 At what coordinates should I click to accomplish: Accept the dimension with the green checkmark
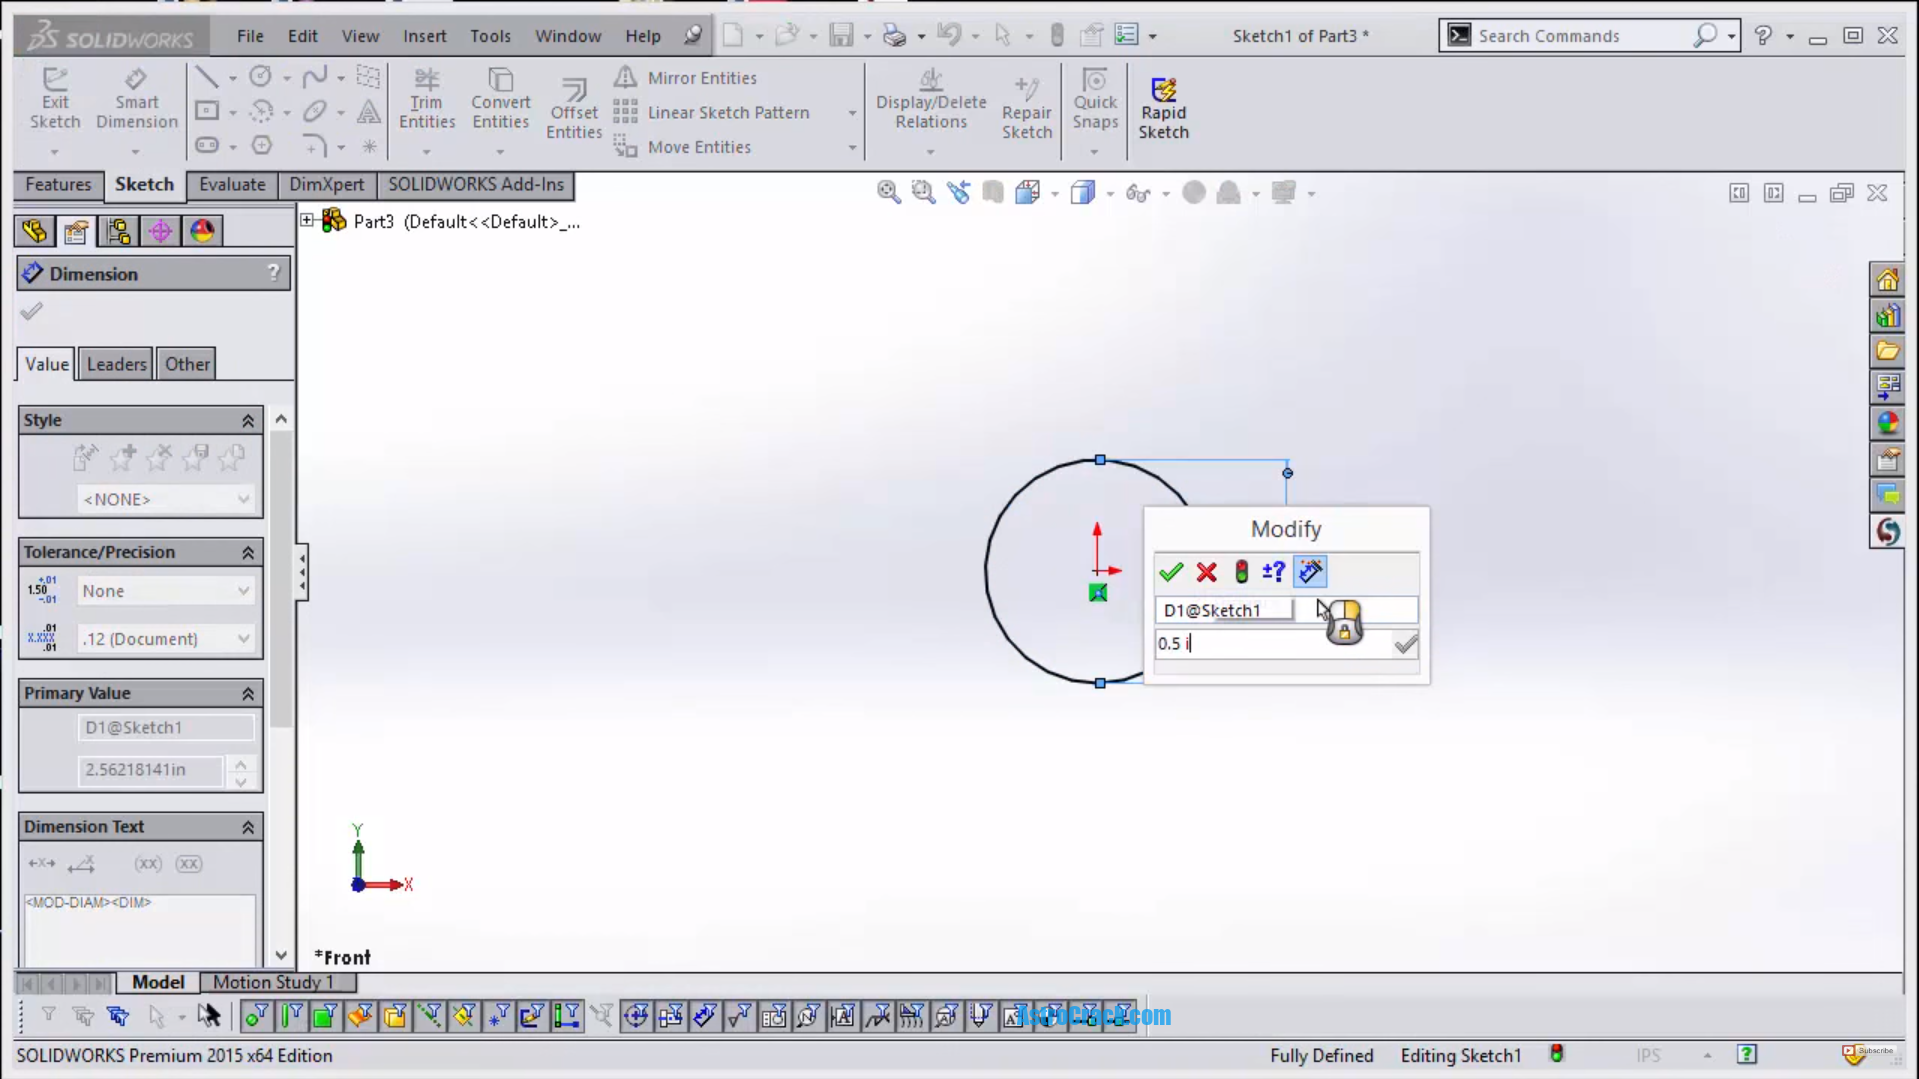1170,571
